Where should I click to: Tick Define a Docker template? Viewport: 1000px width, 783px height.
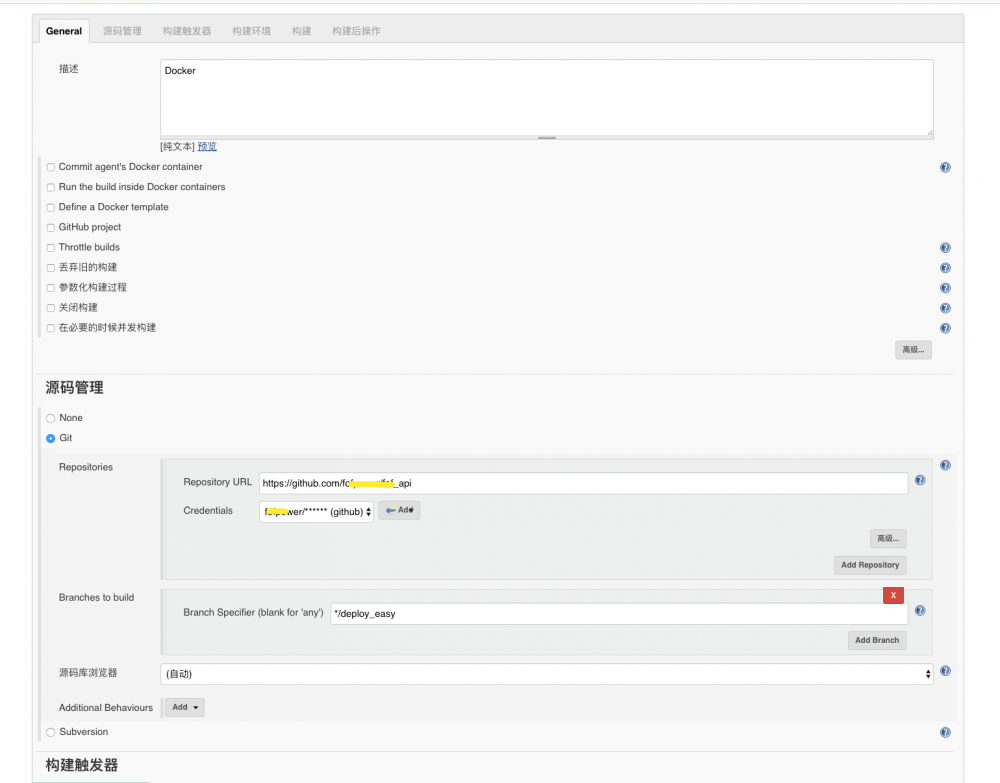[x=50, y=208]
